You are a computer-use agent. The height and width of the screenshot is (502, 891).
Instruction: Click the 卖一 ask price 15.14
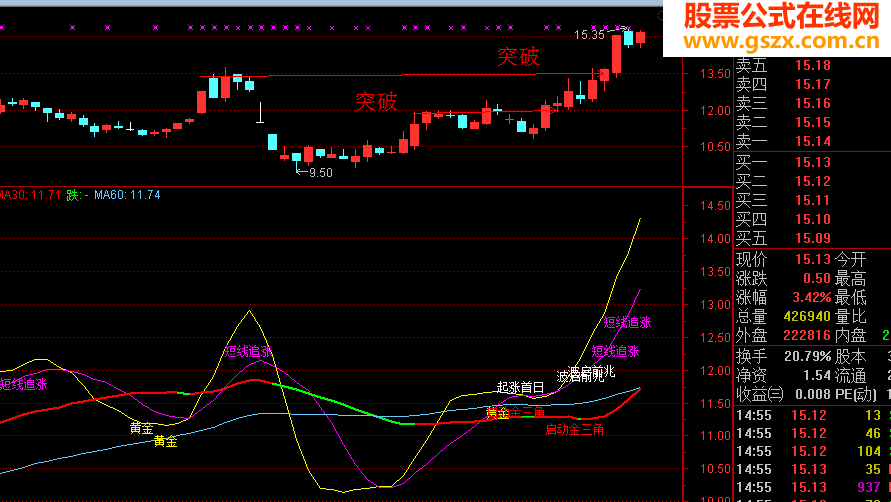coord(813,141)
